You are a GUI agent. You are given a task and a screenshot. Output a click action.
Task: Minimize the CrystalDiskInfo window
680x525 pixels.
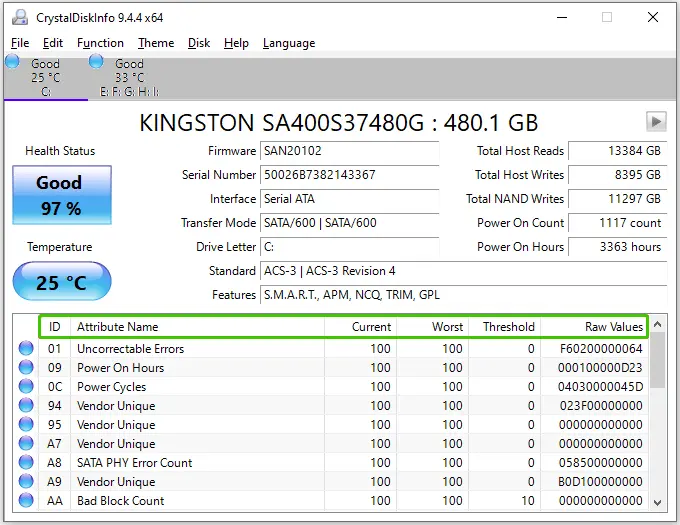pyautogui.click(x=562, y=17)
